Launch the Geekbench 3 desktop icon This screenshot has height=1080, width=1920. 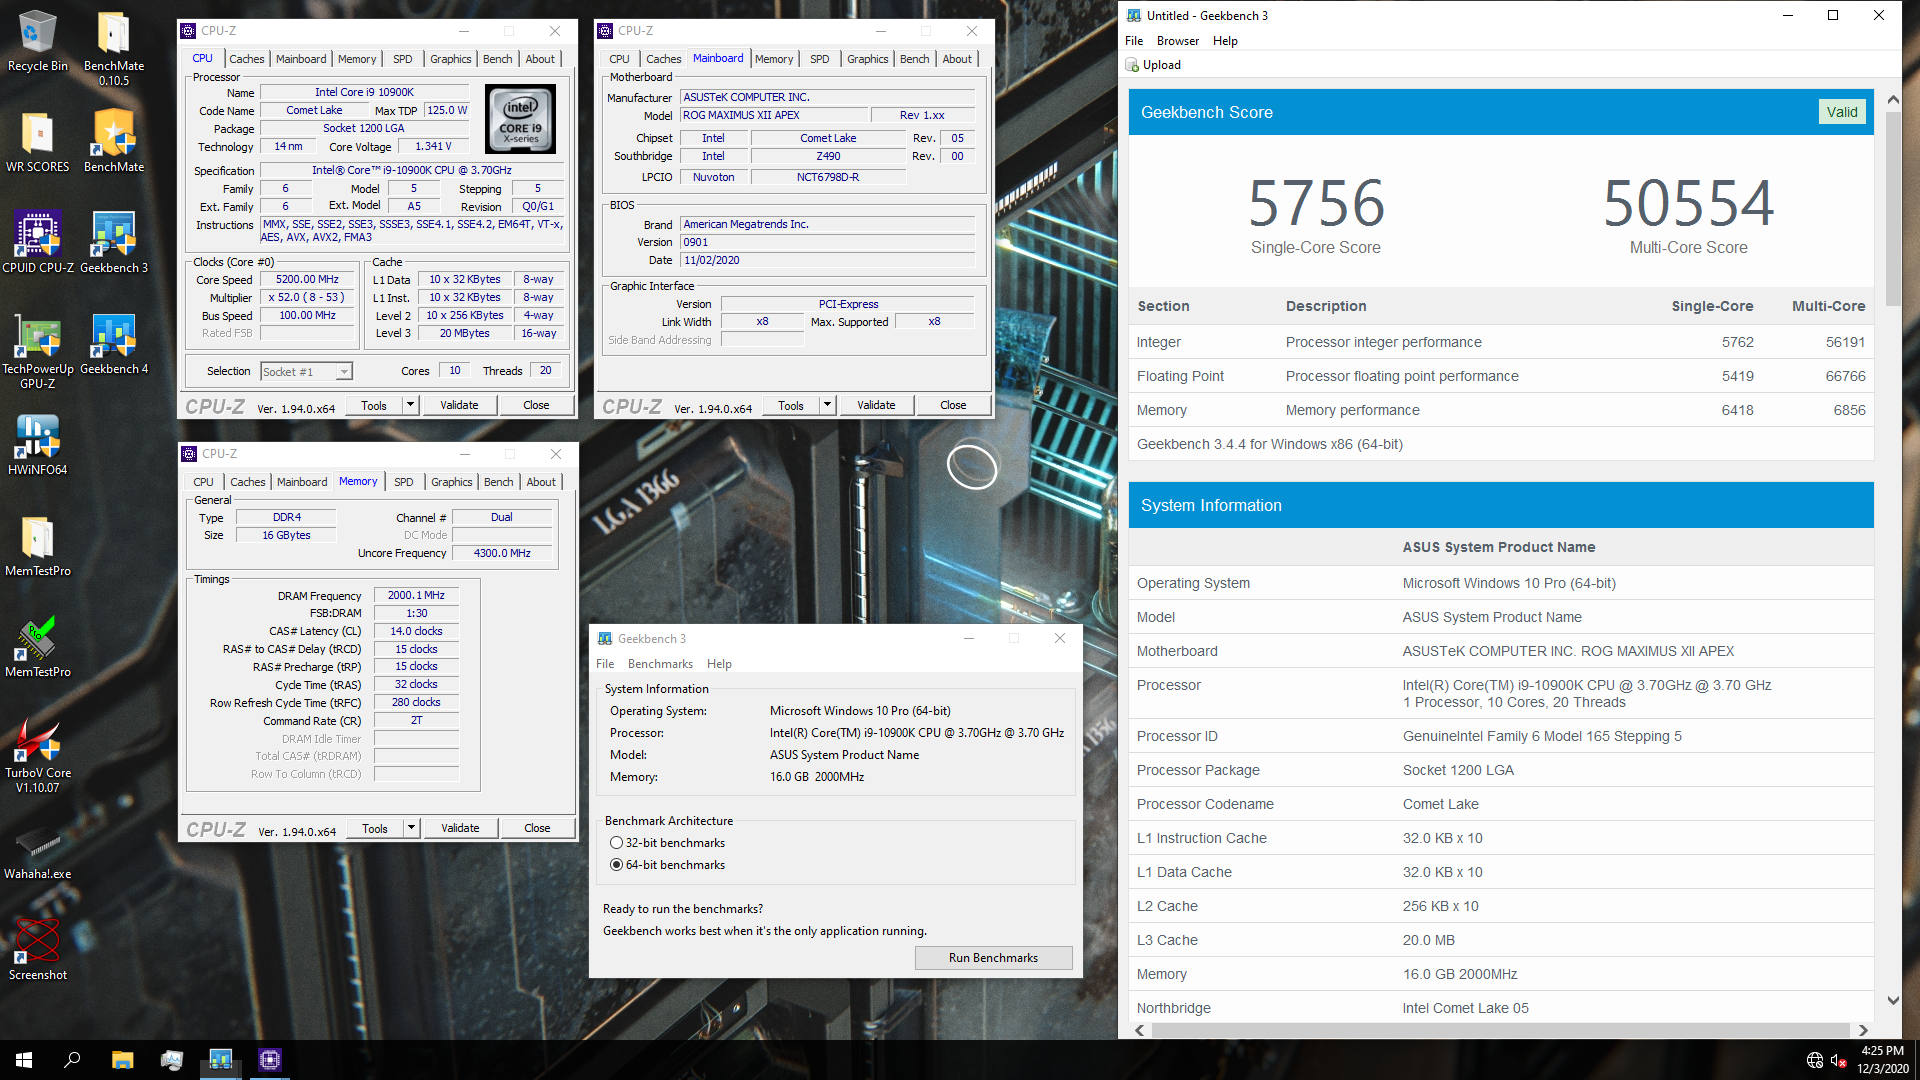click(113, 243)
